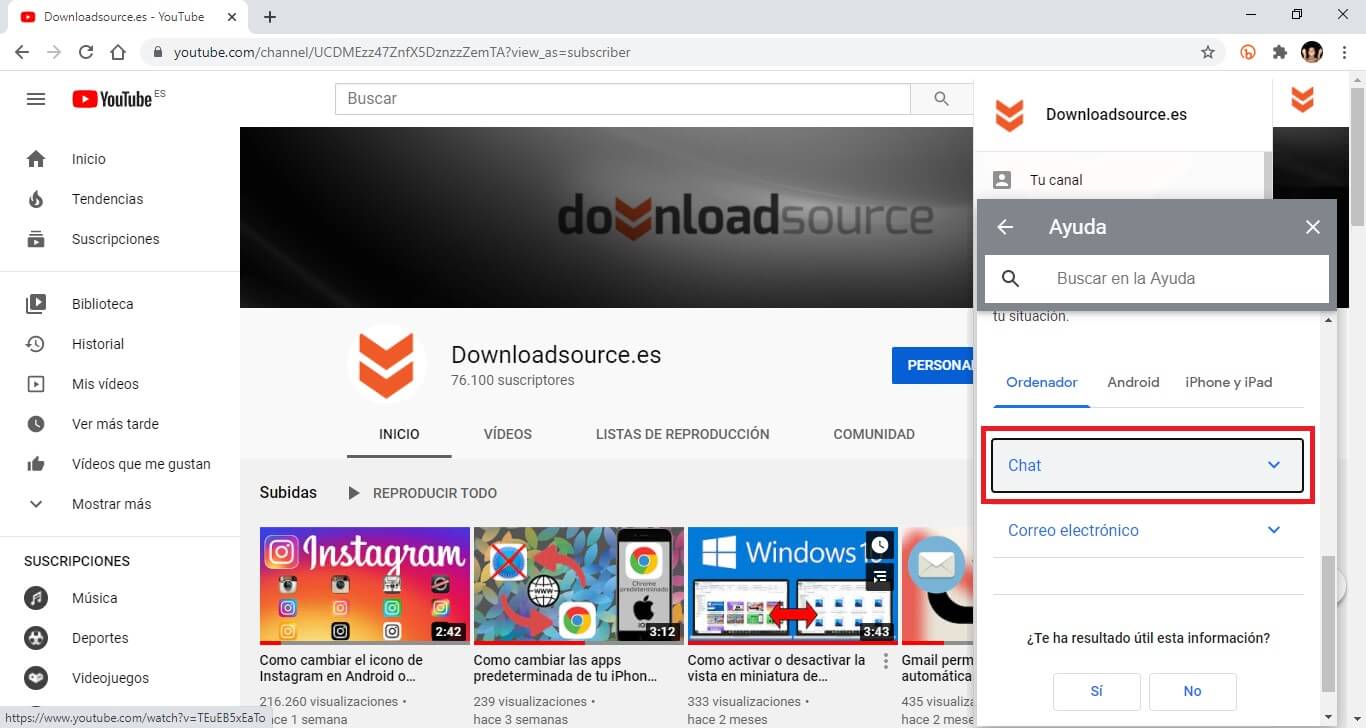Open a new browser tab

[x=270, y=17]
